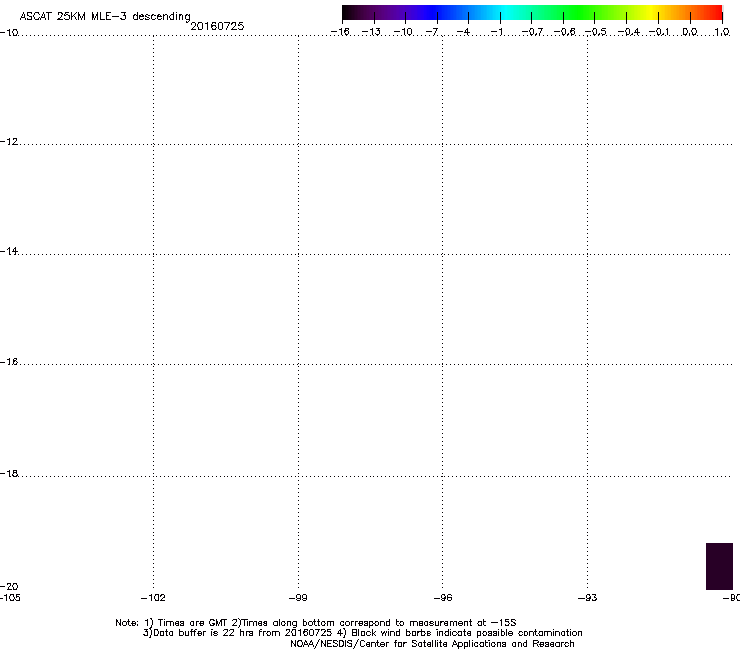The image size is (740, 650).
Task: Click the -18 latitude axis label
Action: click(9, 473)
